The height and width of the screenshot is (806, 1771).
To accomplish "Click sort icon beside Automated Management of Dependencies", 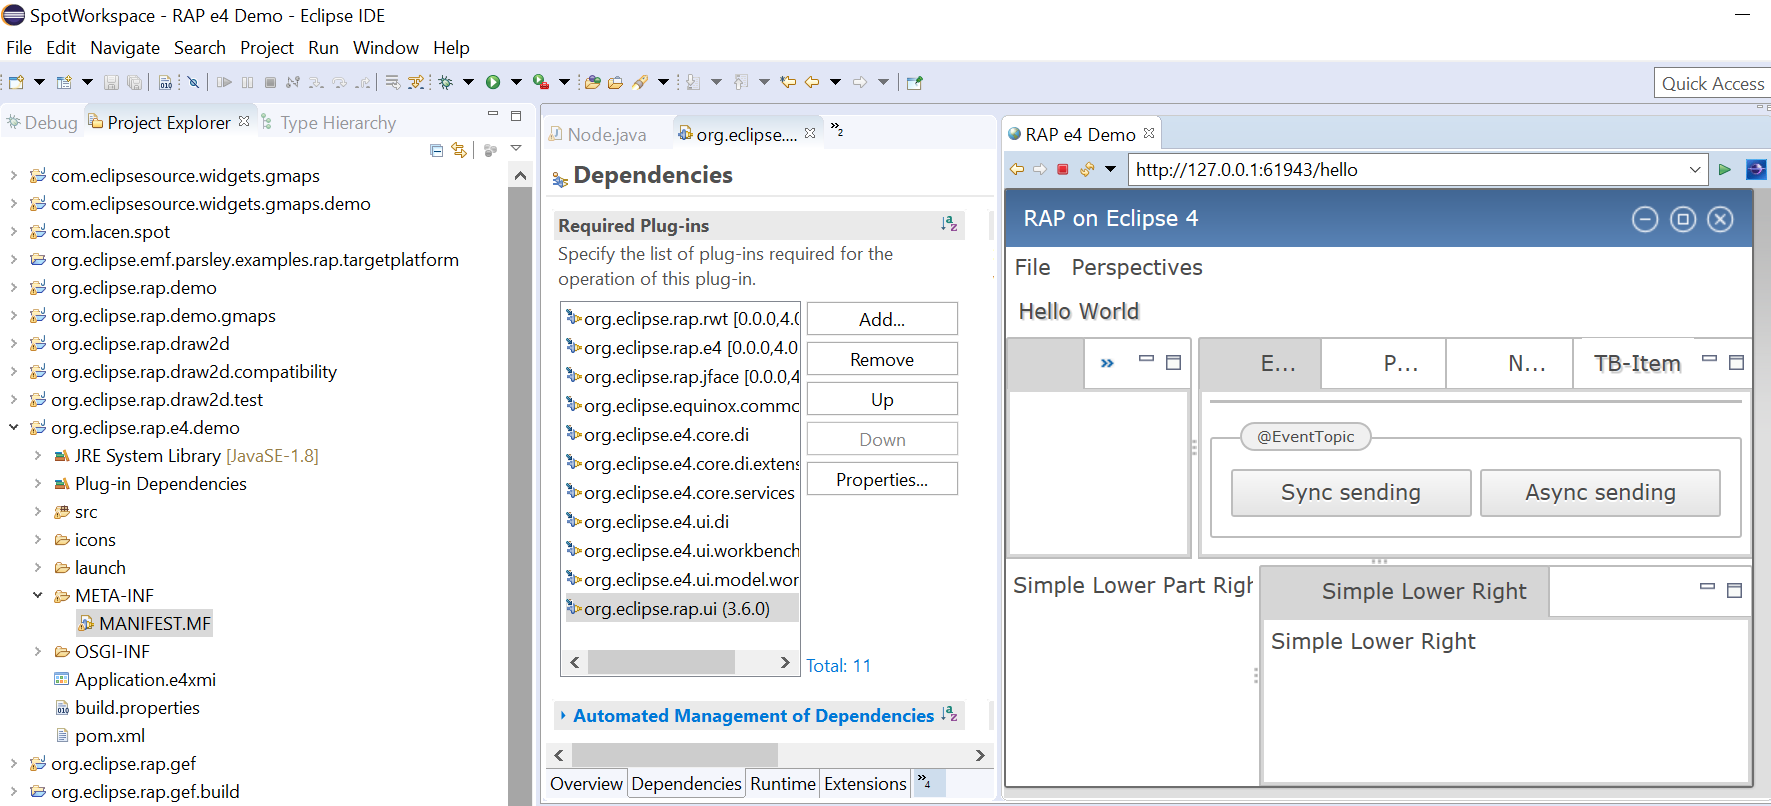I will [949, 714].
